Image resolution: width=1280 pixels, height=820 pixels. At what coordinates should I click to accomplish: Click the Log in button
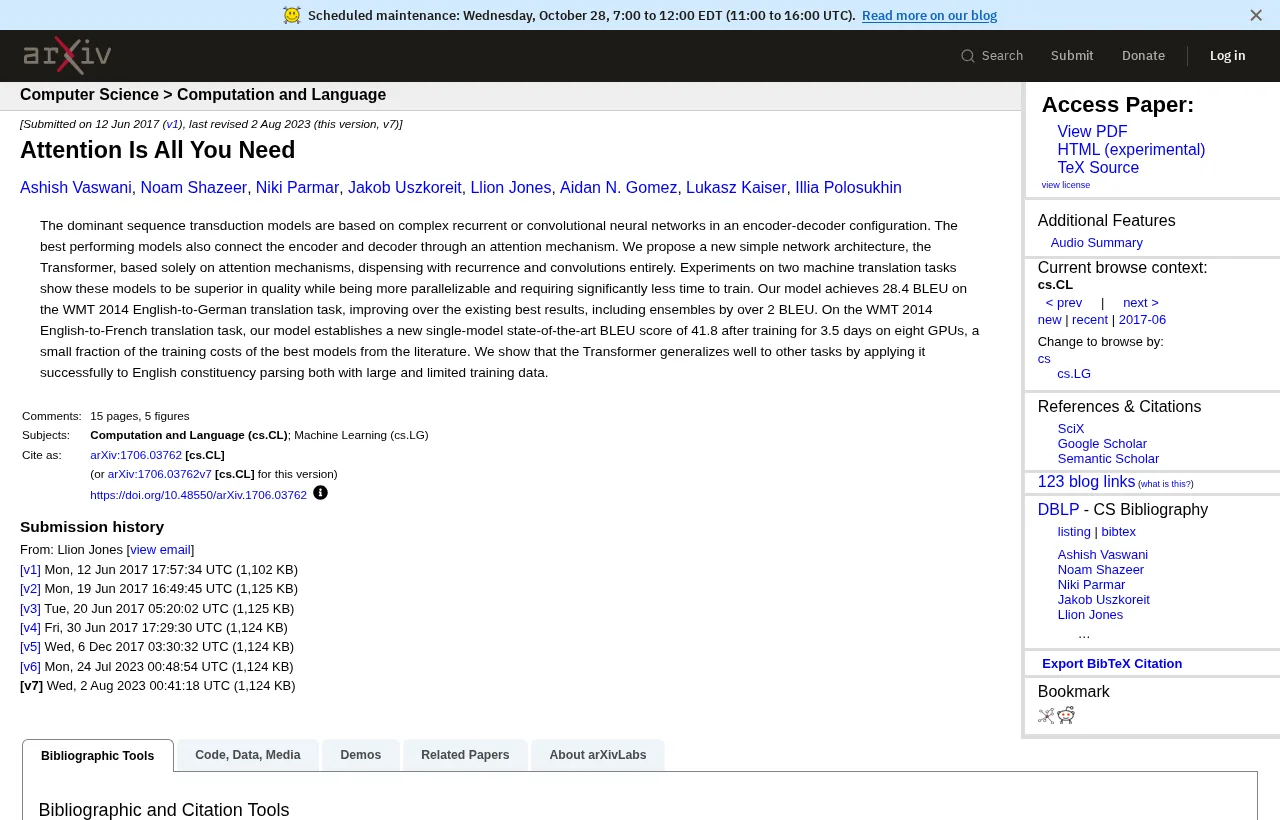point(1228,56)
